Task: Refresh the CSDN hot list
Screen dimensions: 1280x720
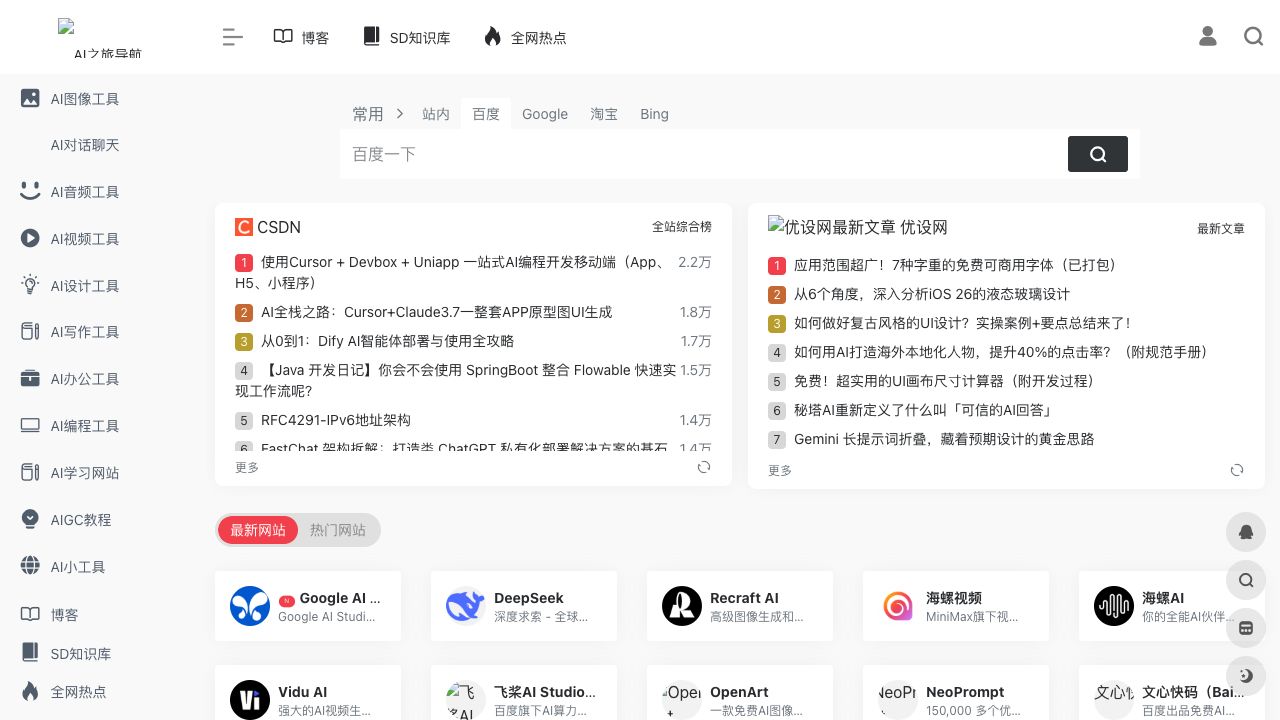Action: click(704, 467)
